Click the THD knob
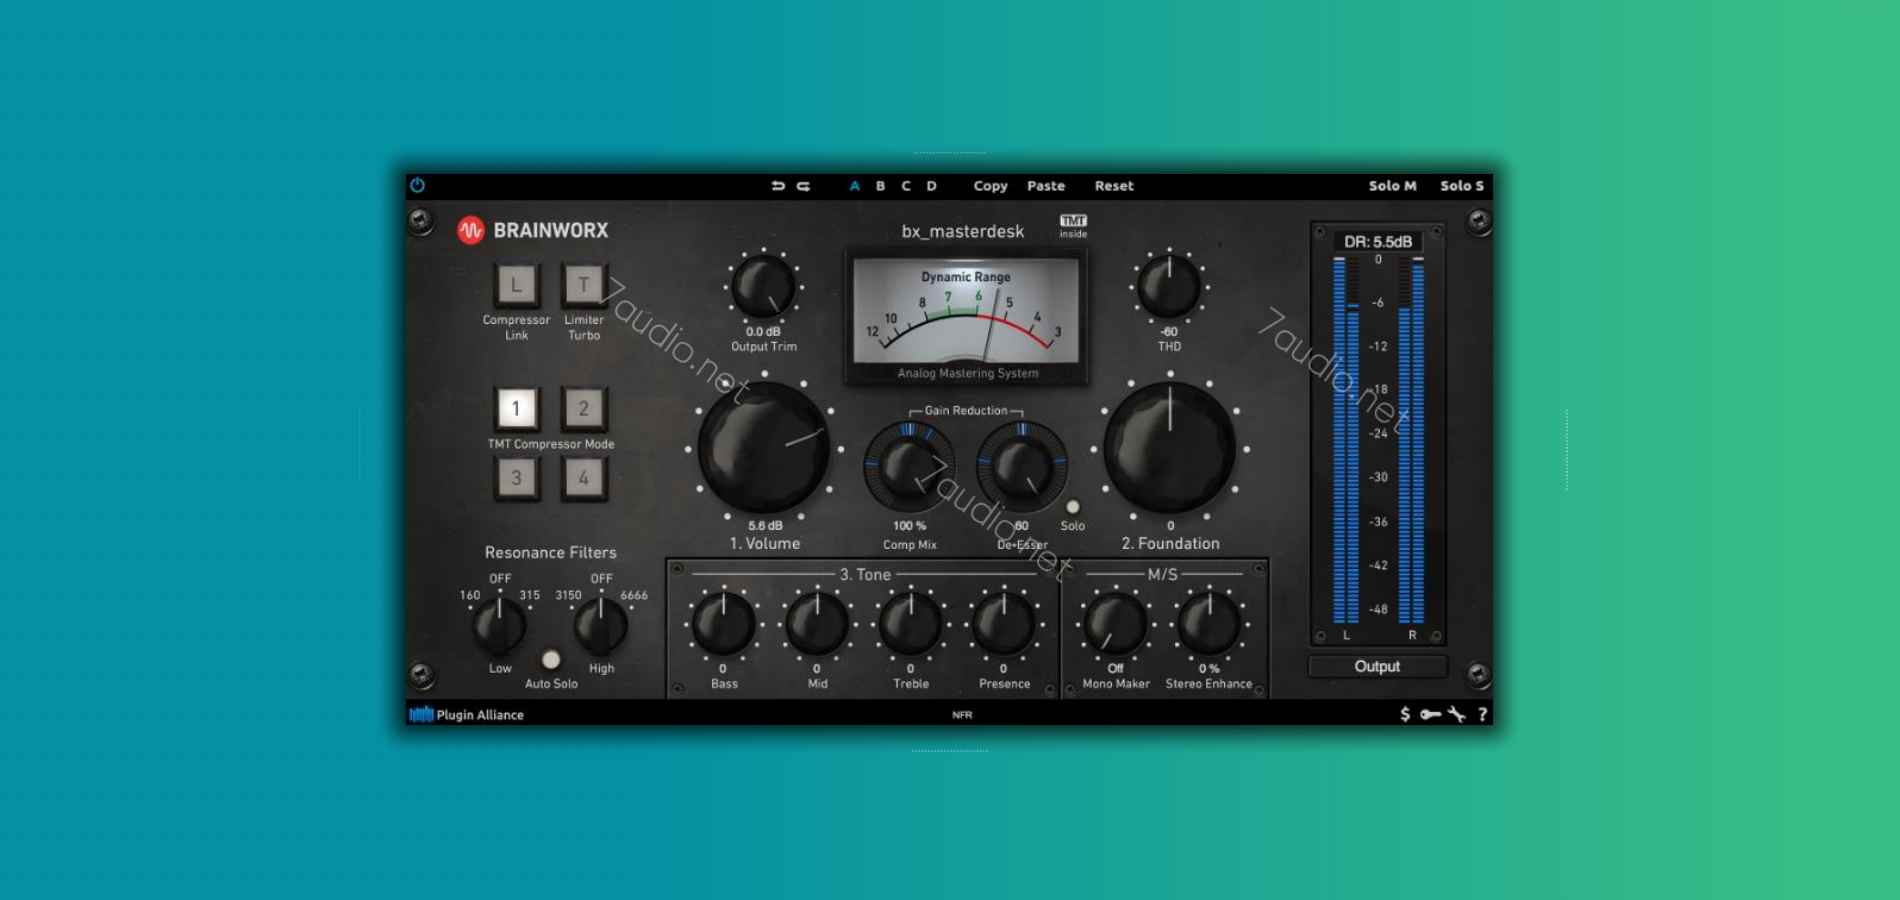Image resolution: width=1900 pixels, height=900 pixels. (x=1169, y=287)
